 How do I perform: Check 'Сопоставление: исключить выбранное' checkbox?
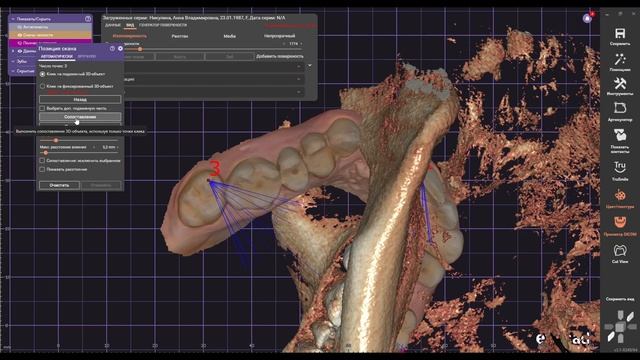pos(42,161)
